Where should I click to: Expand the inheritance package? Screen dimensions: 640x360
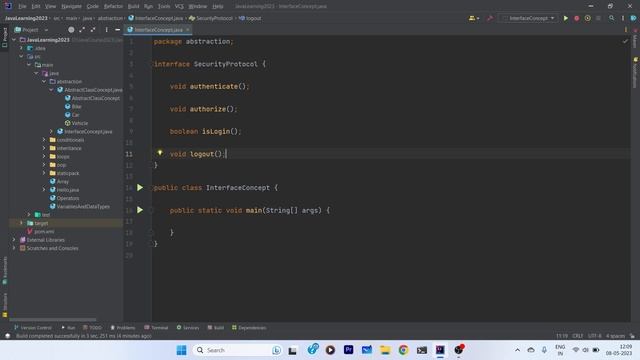click(x=44, y=148)
